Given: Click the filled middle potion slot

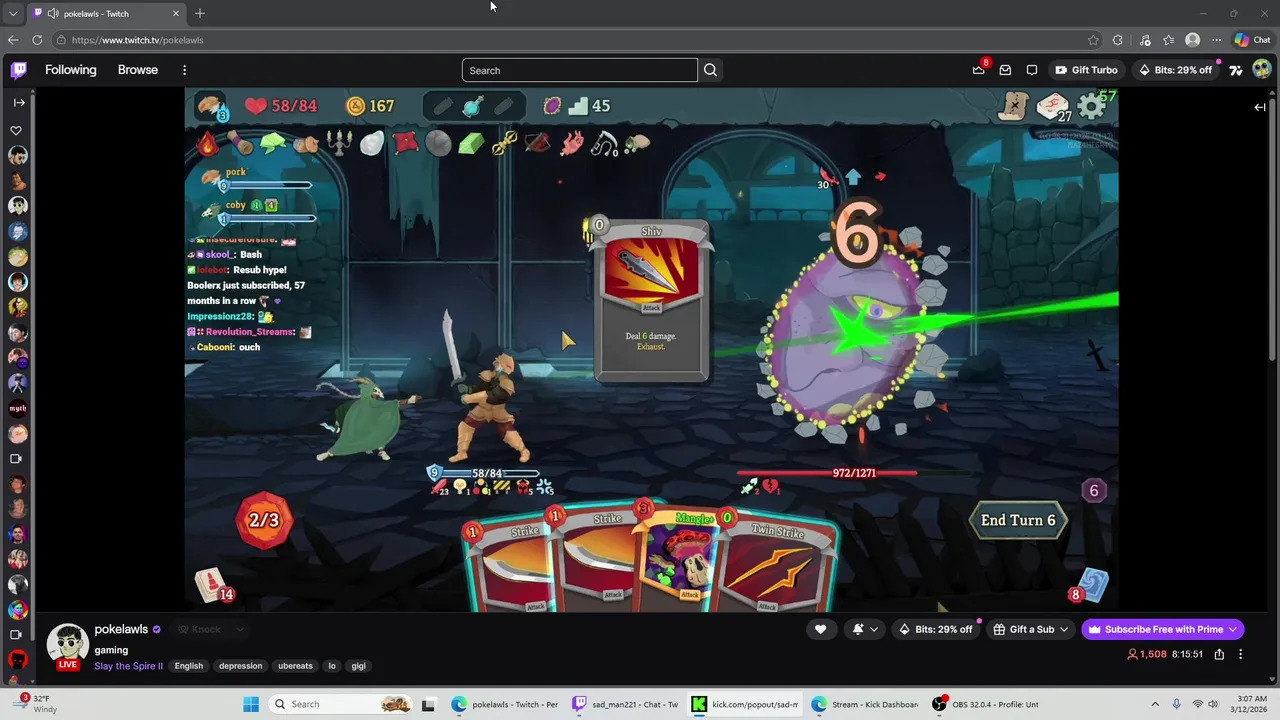Looking at the screenshot, I should click(473, 105).
